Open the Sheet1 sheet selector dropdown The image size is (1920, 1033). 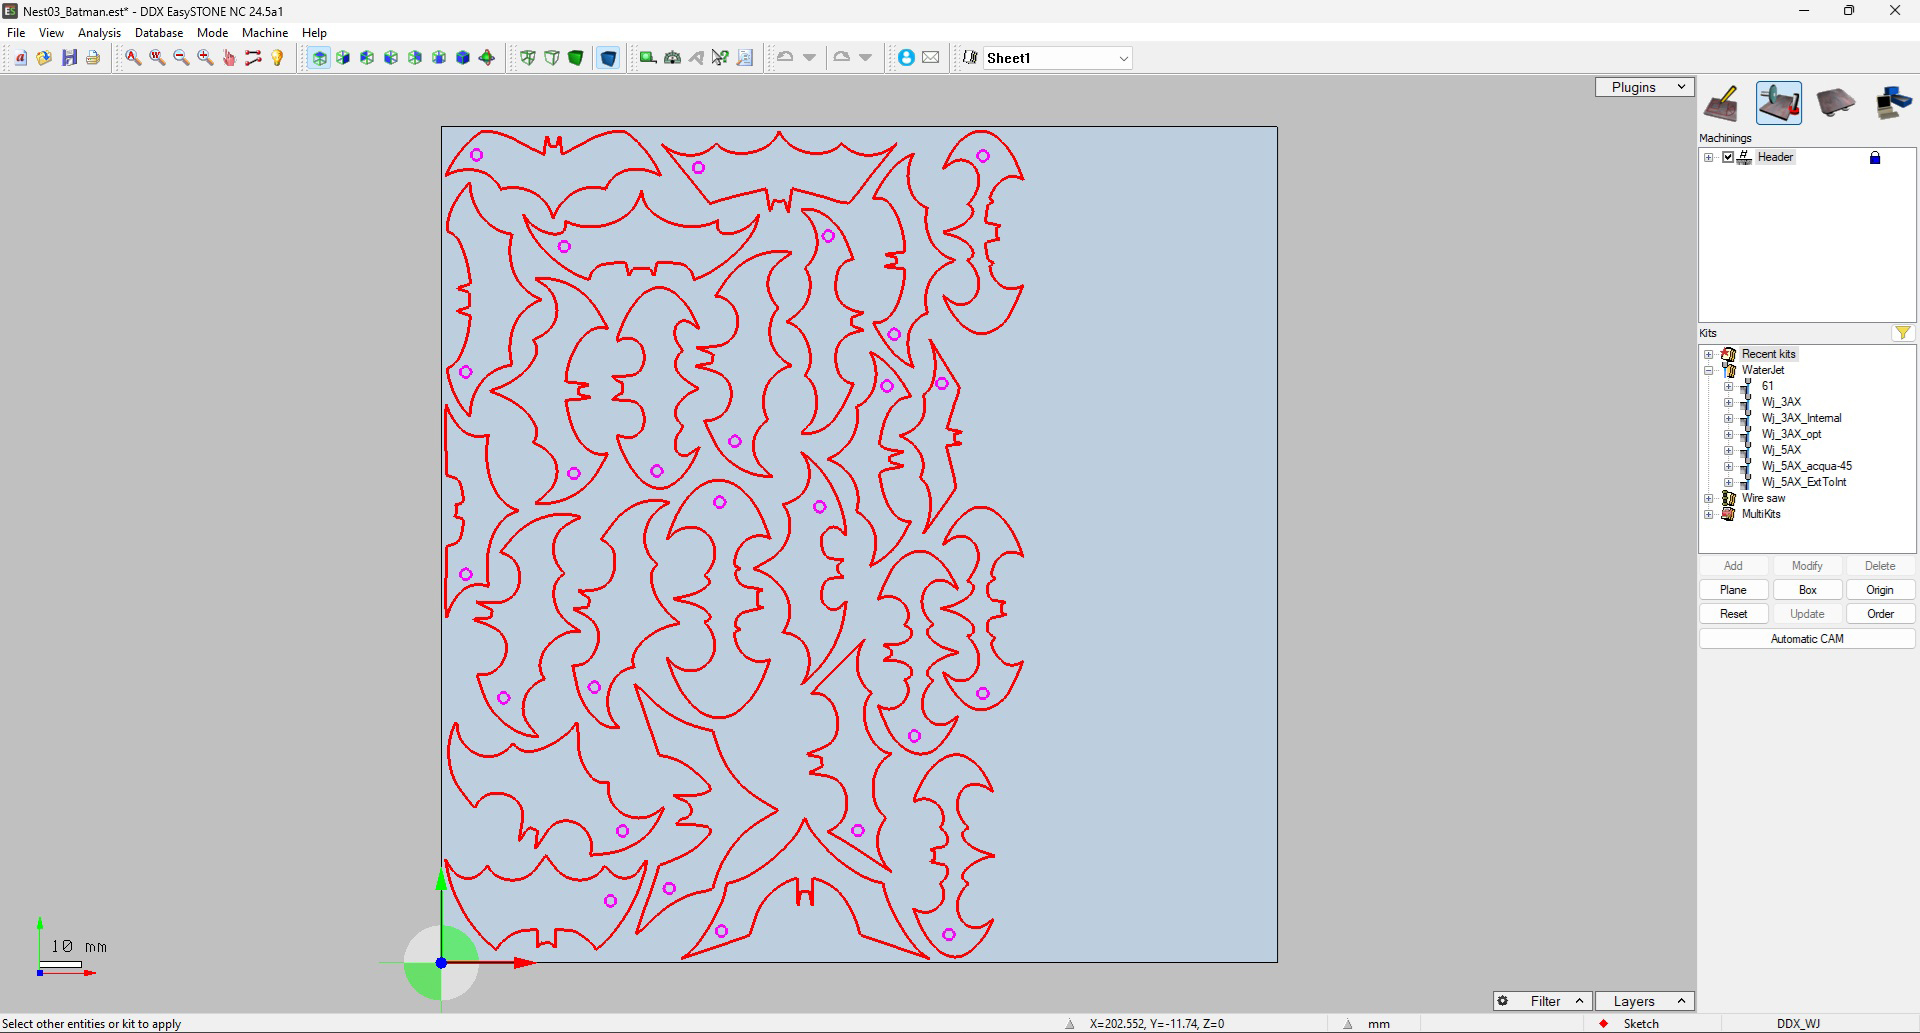click(x=1123, y=58)
